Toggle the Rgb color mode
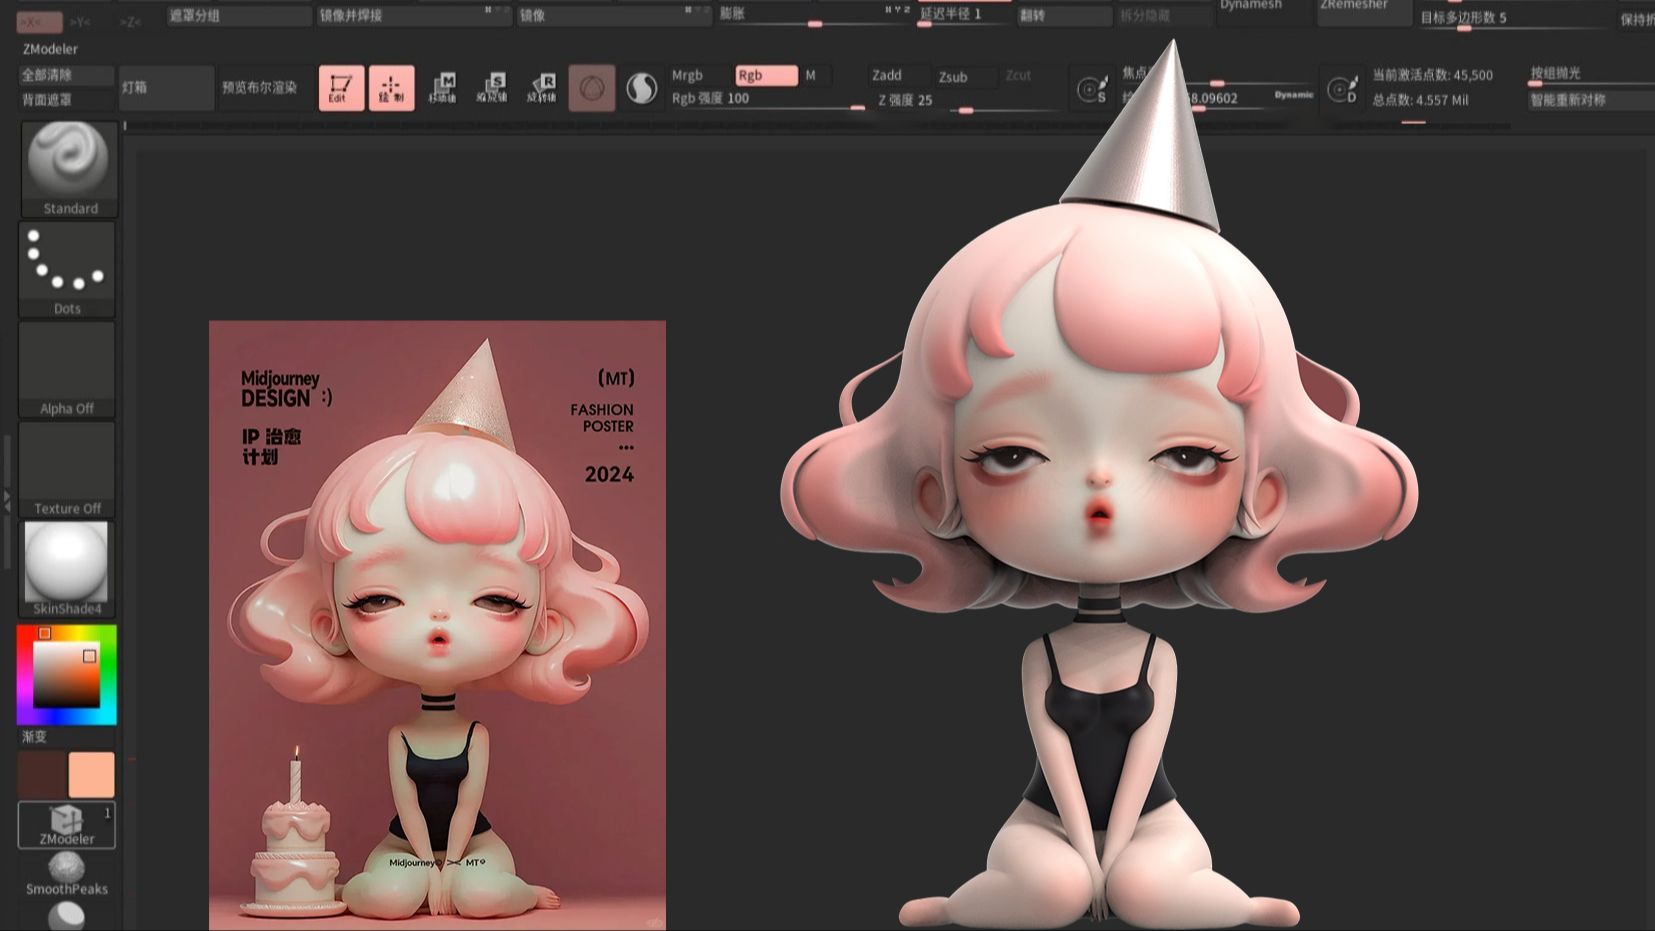1655x931 pixels. click(x=765, y=75)
